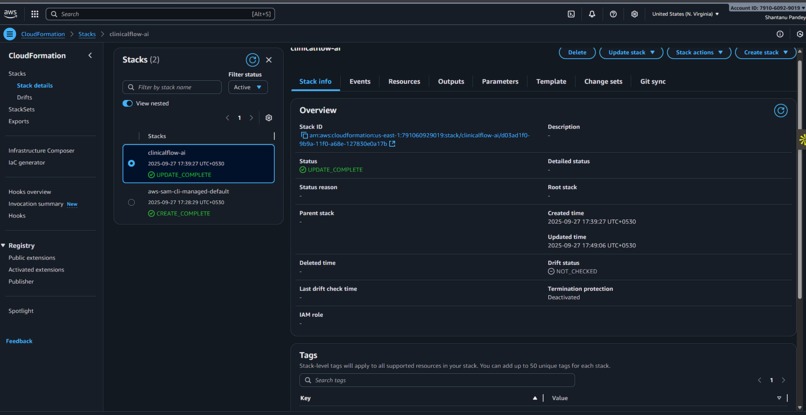This screenshot has width=806, height=415.
Task: Toggle the View nested switch
Action: (x=127, y=103)
